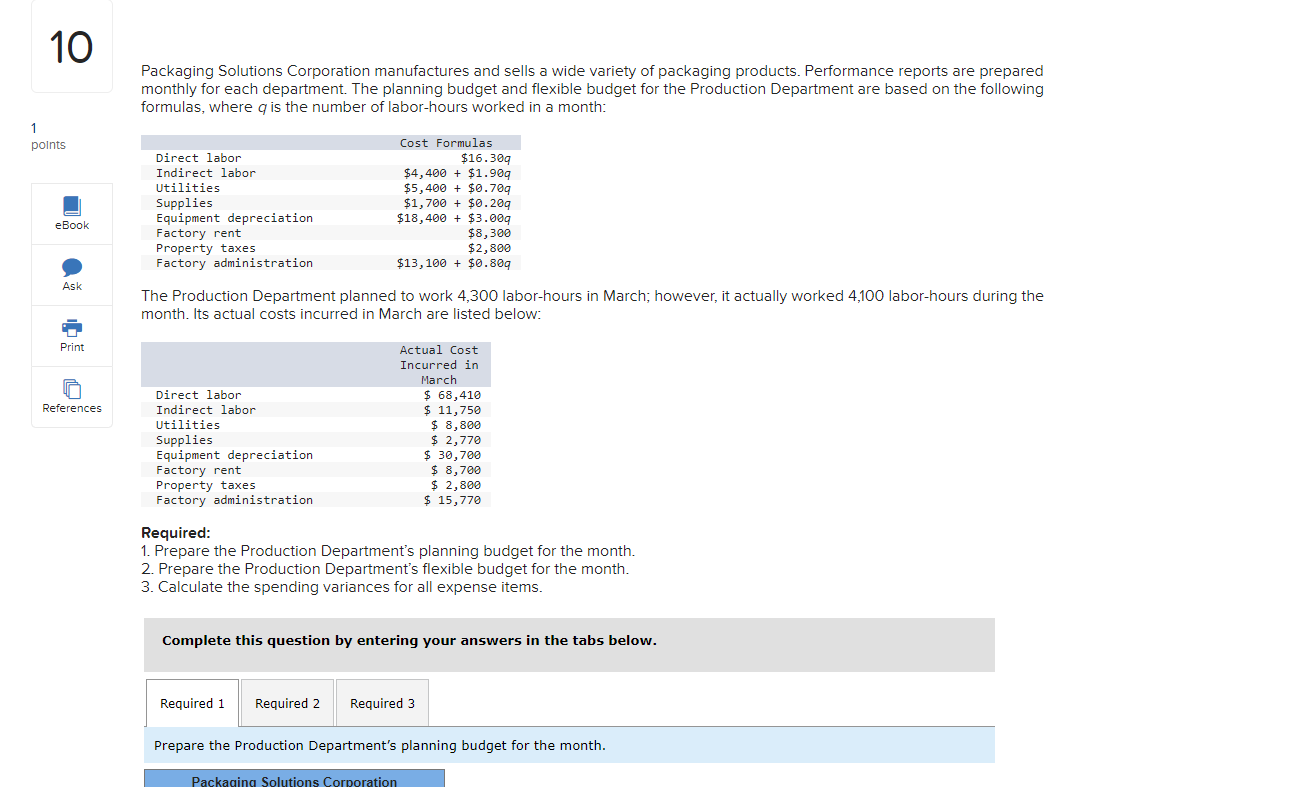Click actual Supplies cost $2,770
The image size is (1296, 787).
click(456, 440)
